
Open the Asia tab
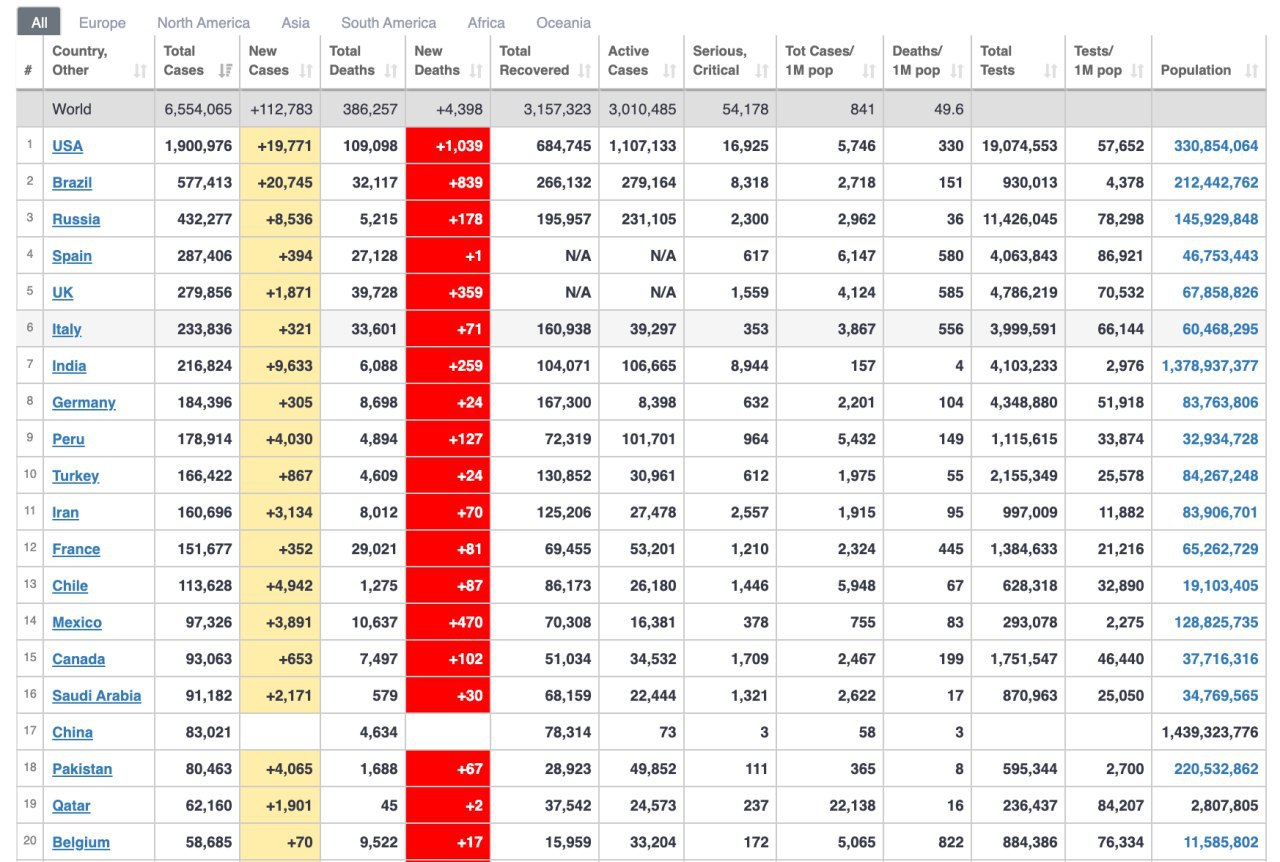click(x=295, y=22)
